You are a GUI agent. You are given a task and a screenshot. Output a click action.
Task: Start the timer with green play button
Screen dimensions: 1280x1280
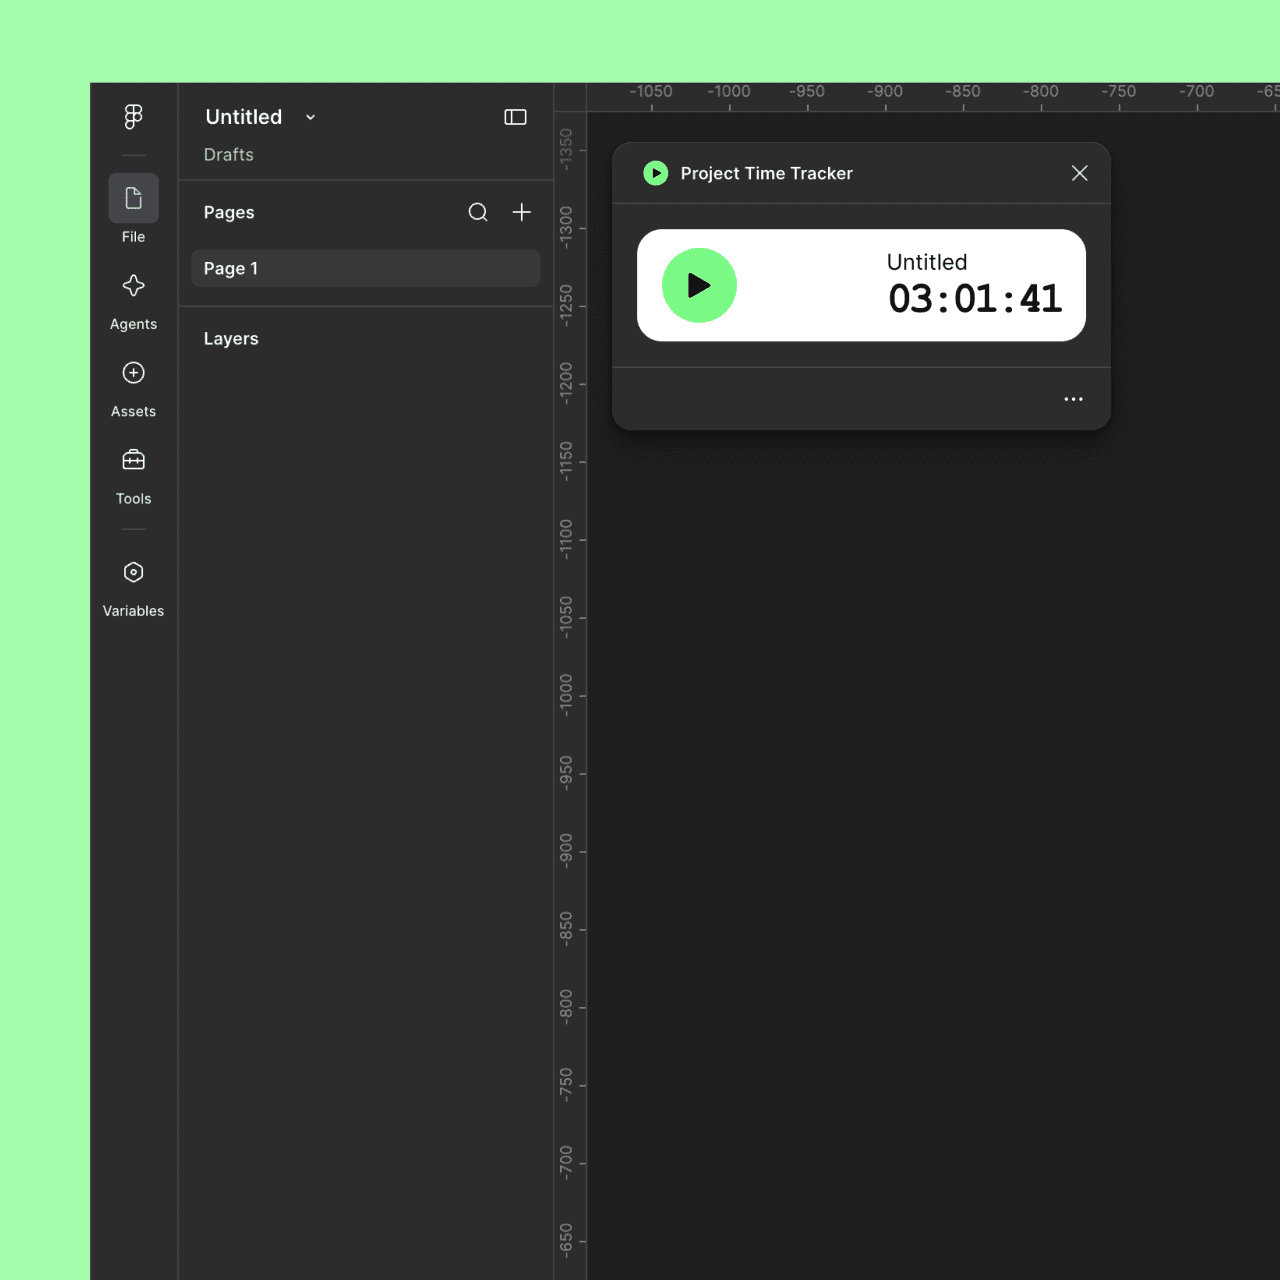(699, 285)
